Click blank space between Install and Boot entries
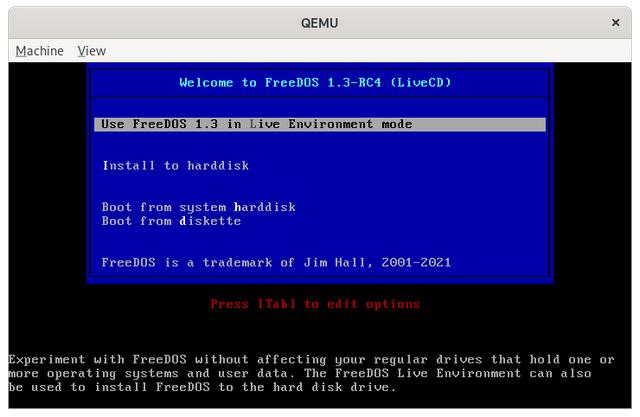 320,187
